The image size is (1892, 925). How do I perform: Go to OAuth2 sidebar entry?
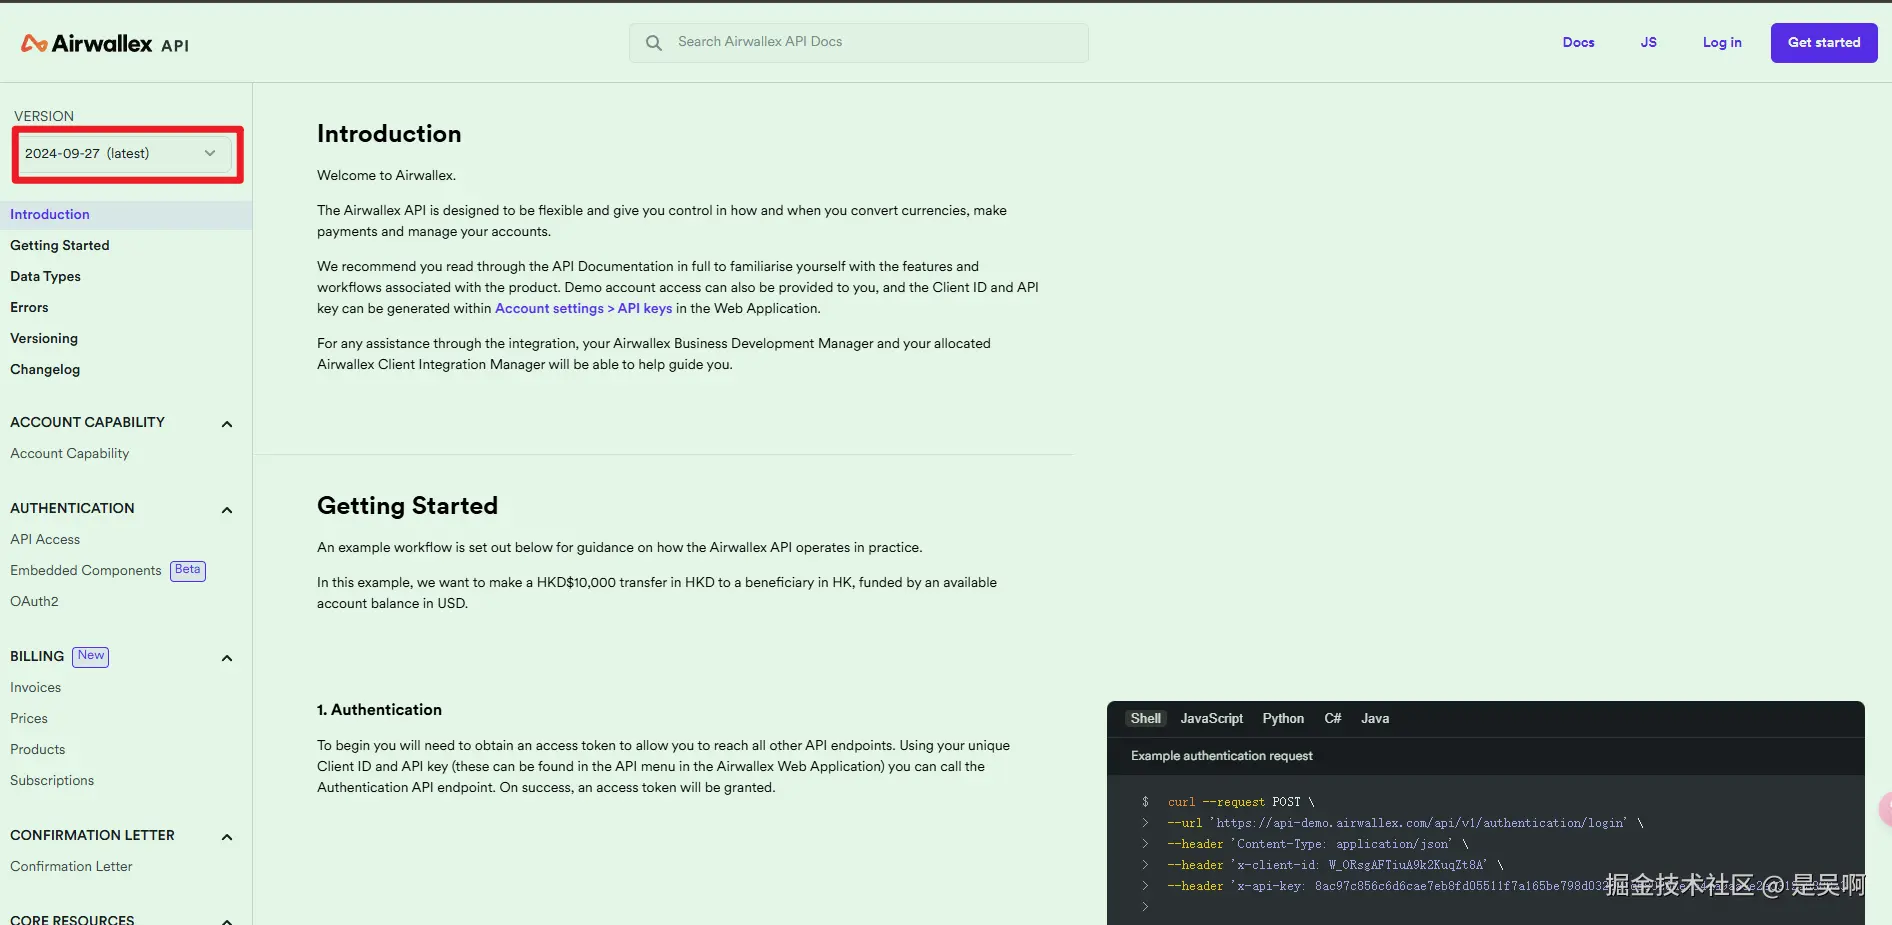pyautogui.click(x=35, y=602)
